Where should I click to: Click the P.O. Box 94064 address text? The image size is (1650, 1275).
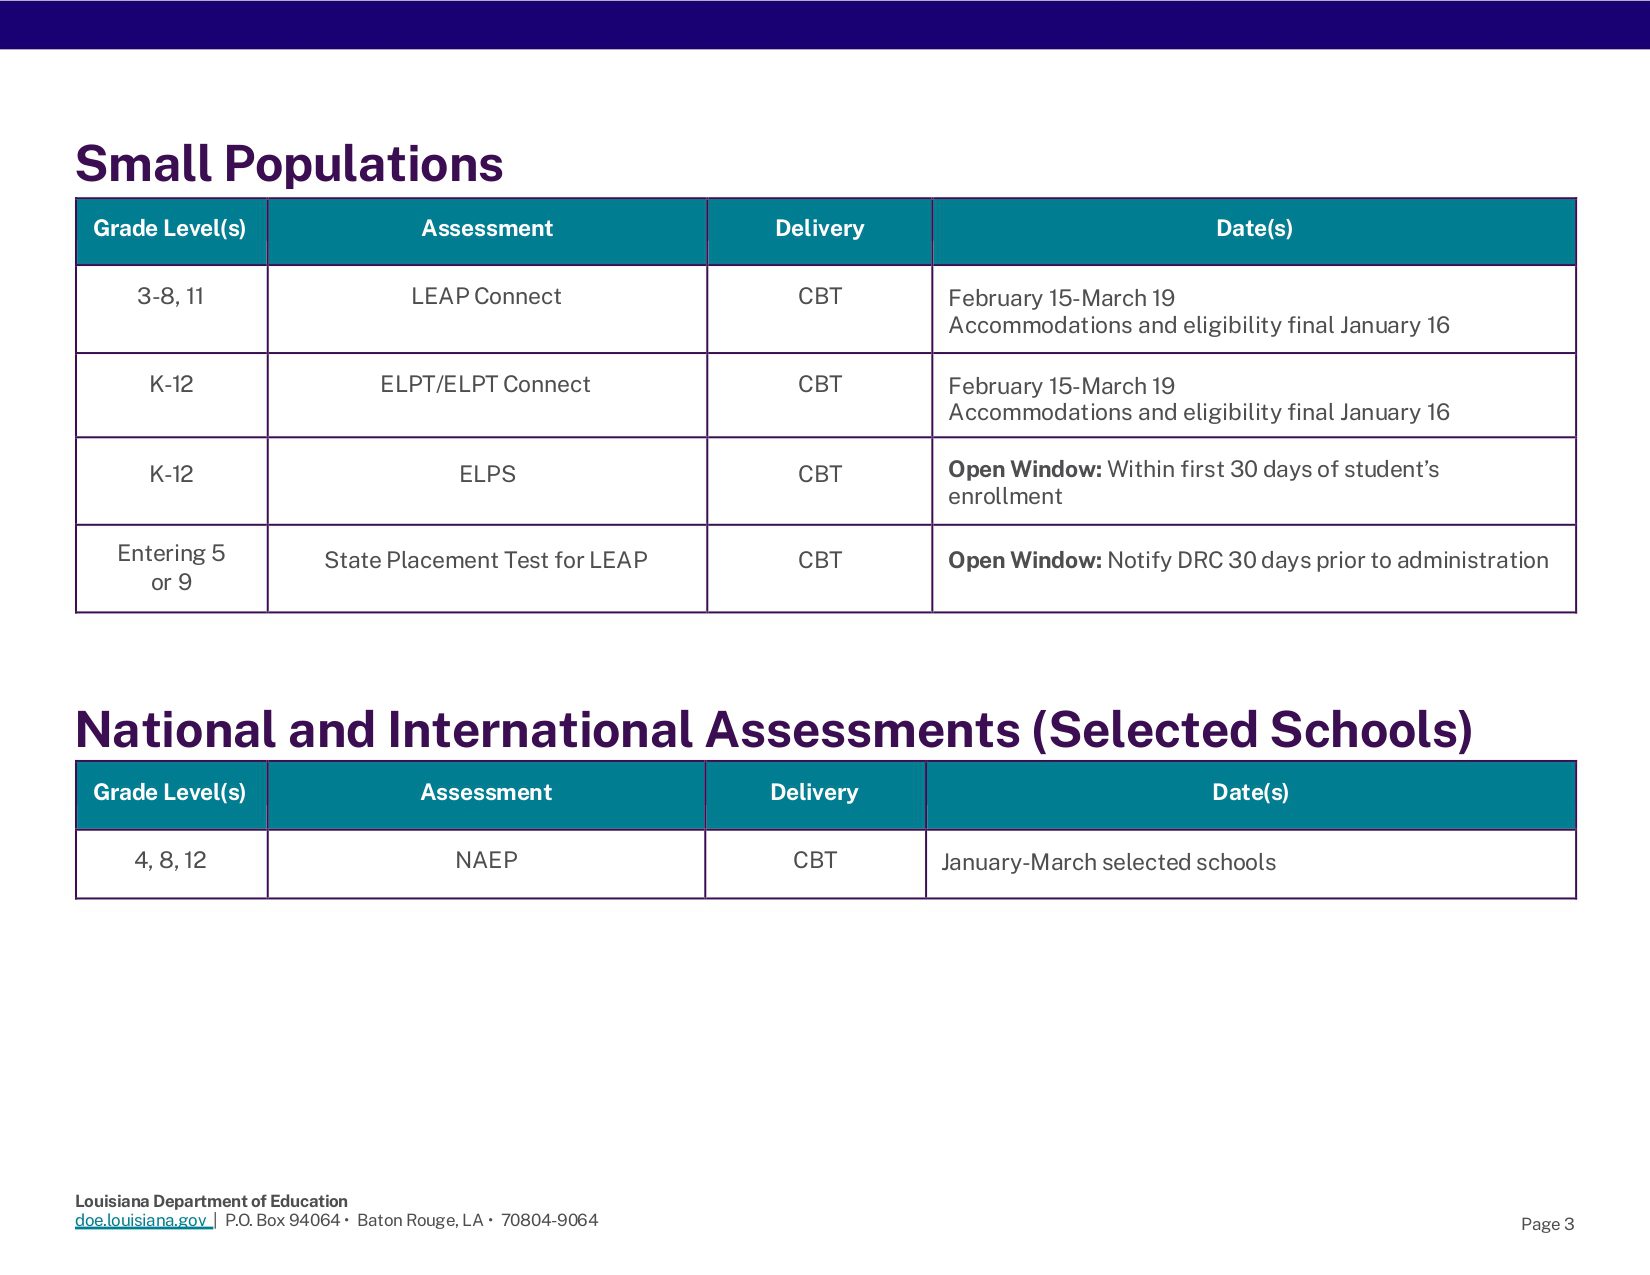pyautogui.click(x=282, y=1220)
